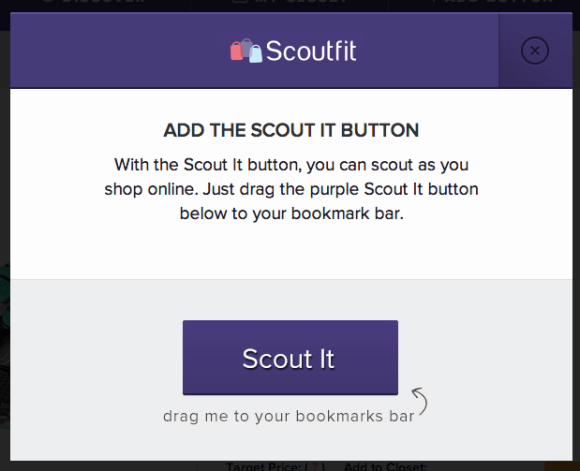This screenshot has height=471, width=580.
Task: Open the dimmed Discover tab behind the dialog
Action: tap(92, 2)
